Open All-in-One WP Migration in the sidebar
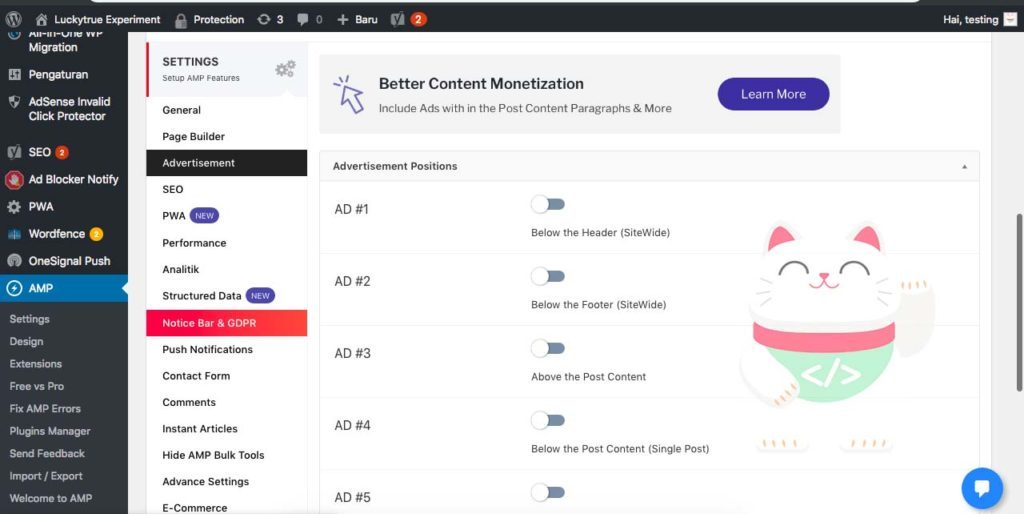The width and height of the screenshot is (1024, 514). 64,42
